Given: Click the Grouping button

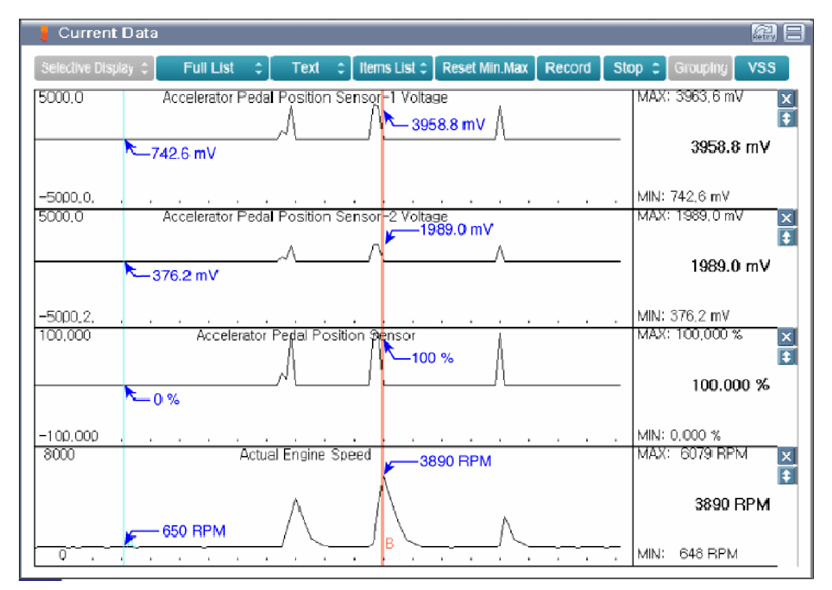Looking at the screenshot, I should pyautogui.click(x=700, y=68).
